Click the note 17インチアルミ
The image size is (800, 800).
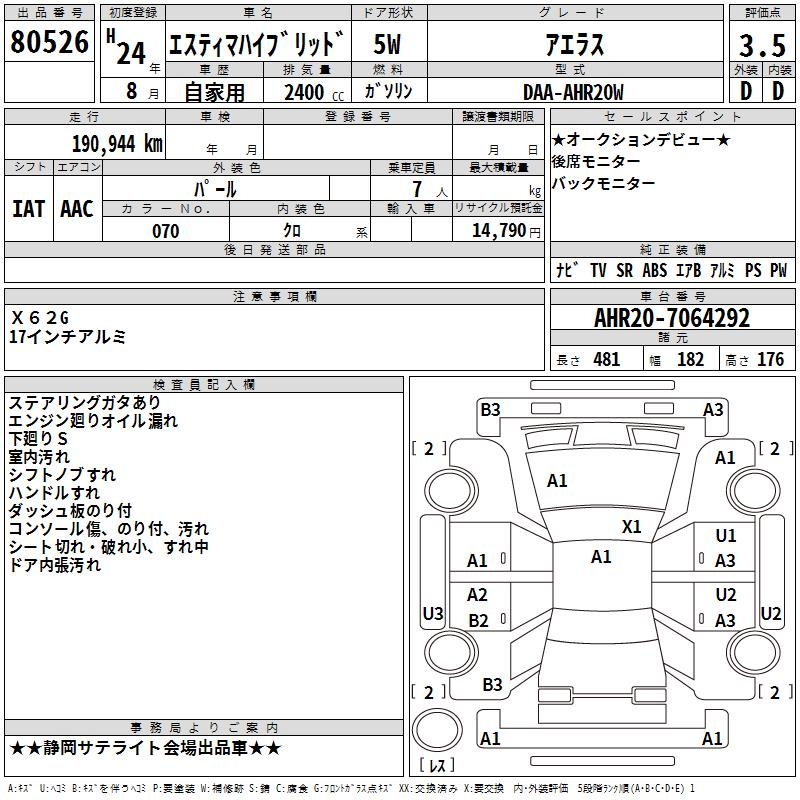coord(67,337)
